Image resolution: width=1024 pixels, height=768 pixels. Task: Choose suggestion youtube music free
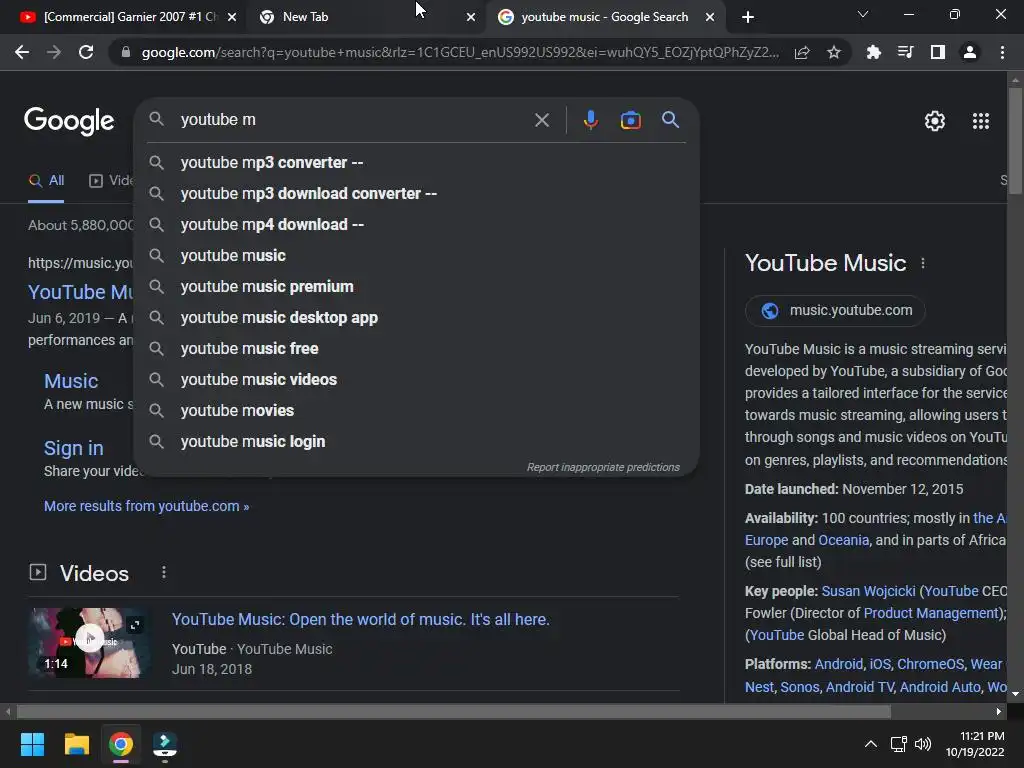click(x=417, y=349)
